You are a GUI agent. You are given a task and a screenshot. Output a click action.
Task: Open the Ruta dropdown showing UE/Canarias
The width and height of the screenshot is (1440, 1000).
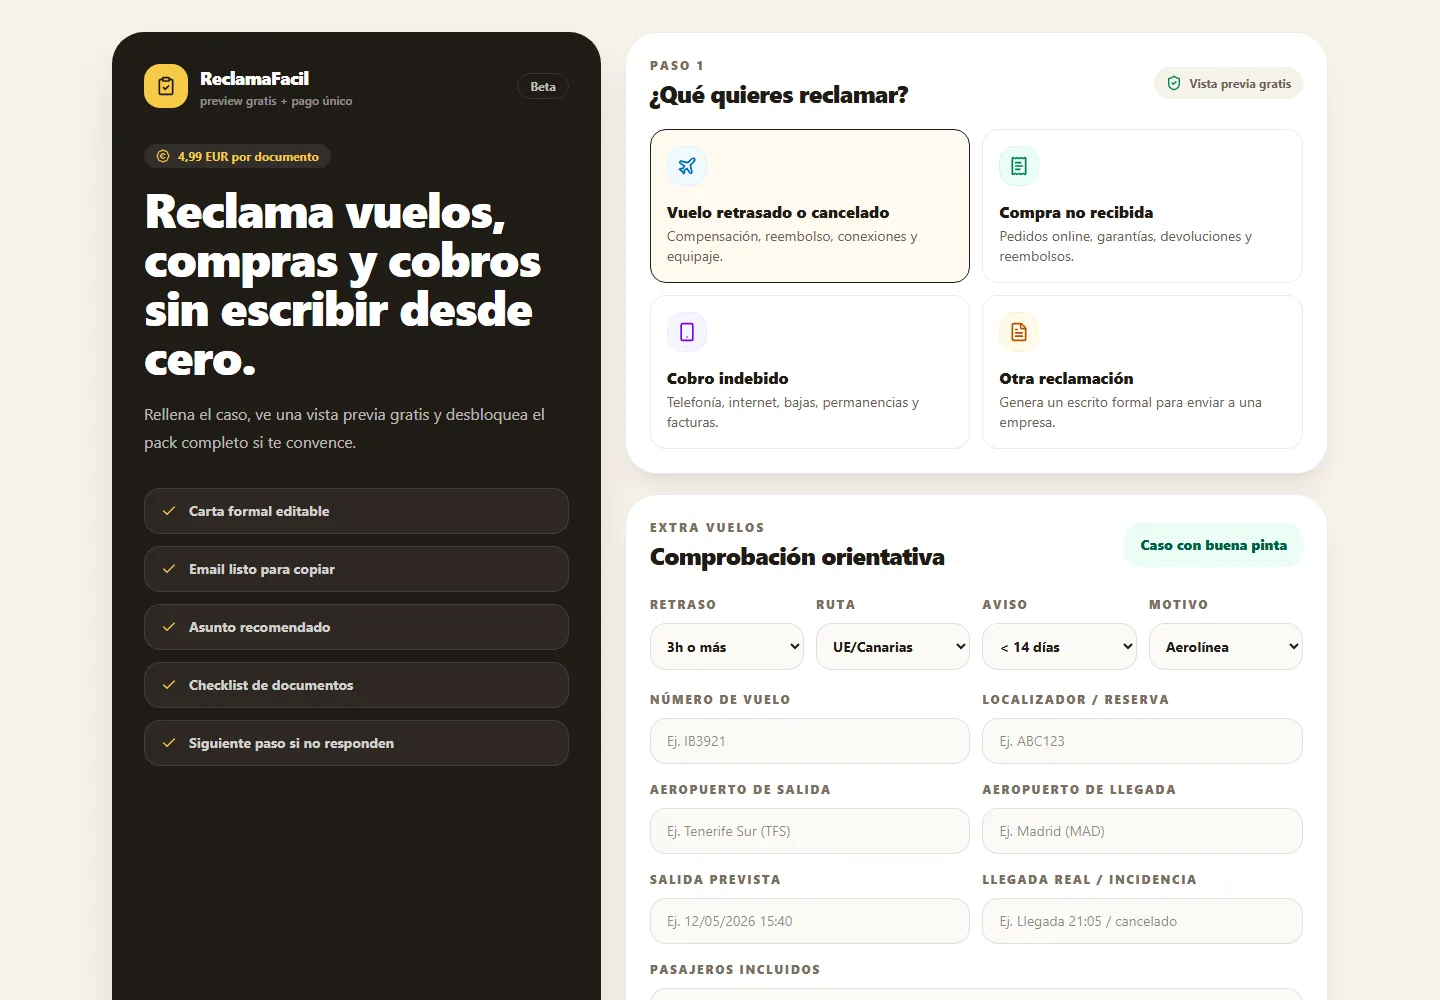click(x=893, y=647)
